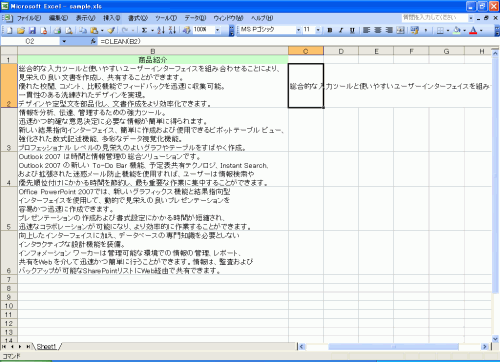The height and width of the screenshot is (362, 500).
Task: Sort descending with the Z-A icon
Action: [172, 30]
